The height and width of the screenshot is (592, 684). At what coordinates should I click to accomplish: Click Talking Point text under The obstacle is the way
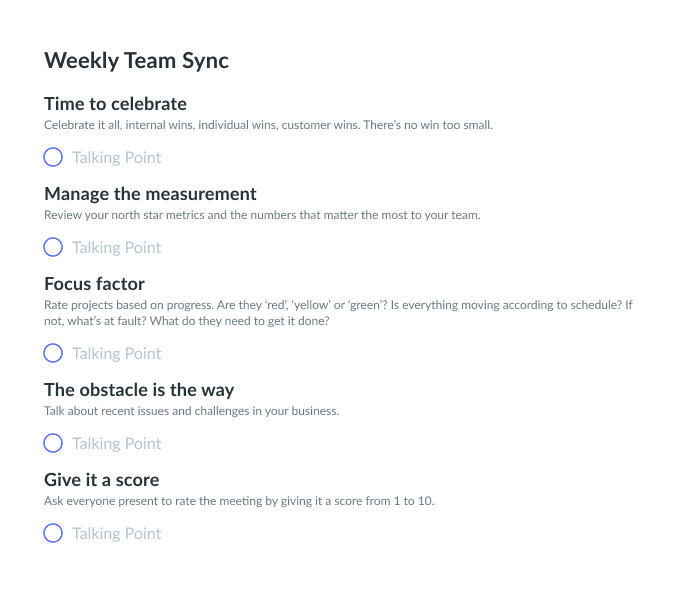click(116, 443)
